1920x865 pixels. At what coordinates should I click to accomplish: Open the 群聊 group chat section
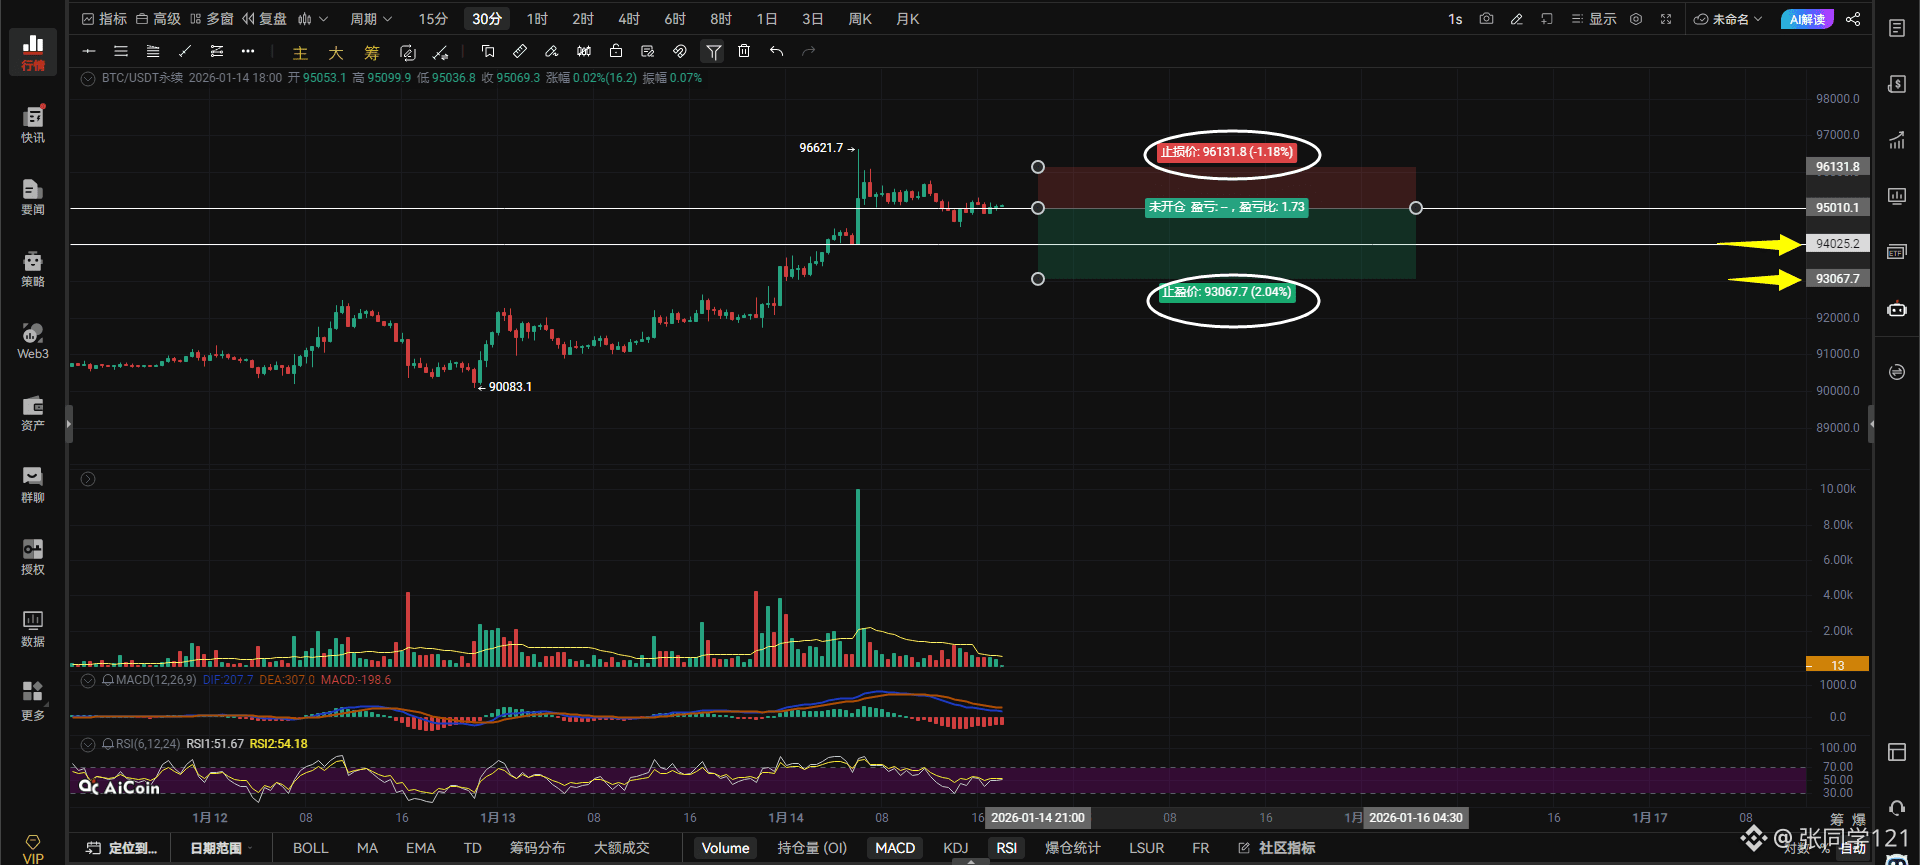pyautogui.click(x=33, y=484)
